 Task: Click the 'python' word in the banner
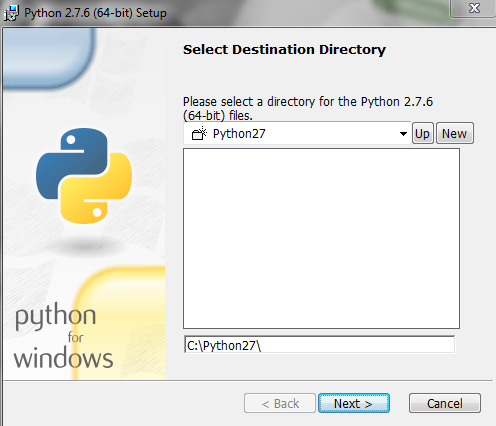[x=55, y=316]
